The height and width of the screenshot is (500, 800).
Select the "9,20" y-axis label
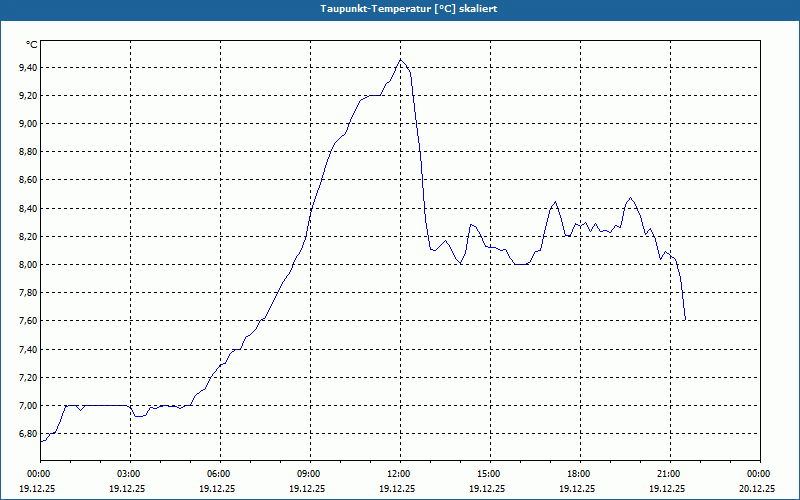[x=29, y=96]
